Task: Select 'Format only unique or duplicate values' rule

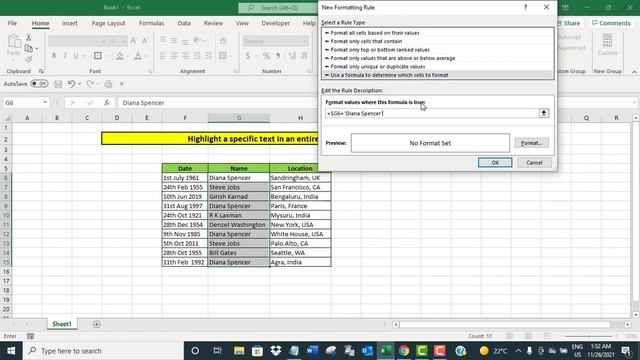Action: point(438,67)
